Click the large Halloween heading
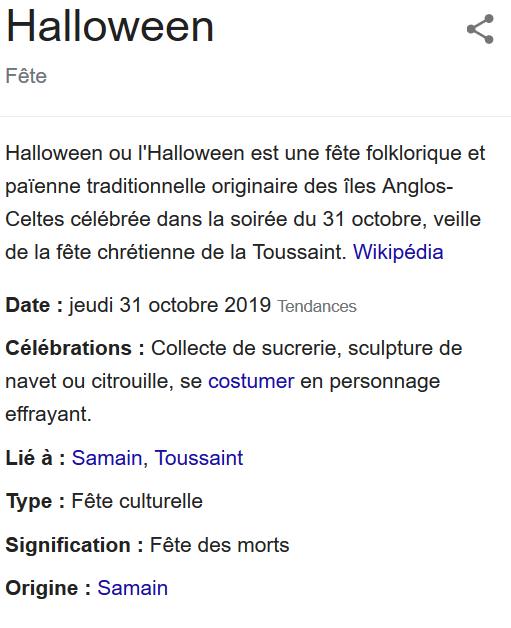The width and height of the screenshot is (511, 628). tap(110, 26)
